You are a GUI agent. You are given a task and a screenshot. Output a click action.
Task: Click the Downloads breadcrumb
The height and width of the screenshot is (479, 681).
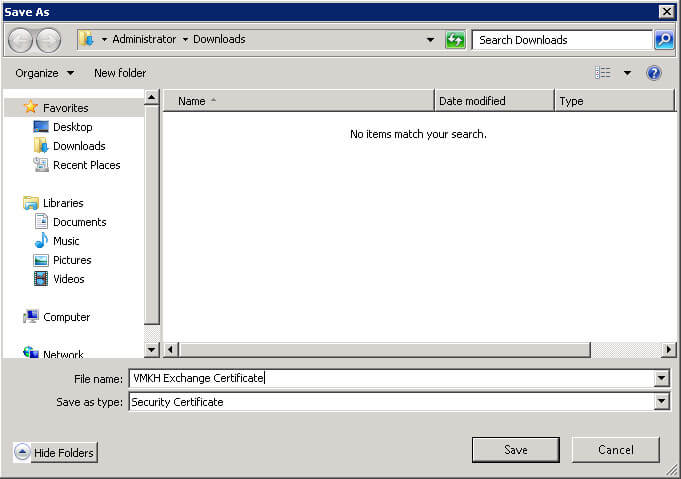click(x=219, y=40)
